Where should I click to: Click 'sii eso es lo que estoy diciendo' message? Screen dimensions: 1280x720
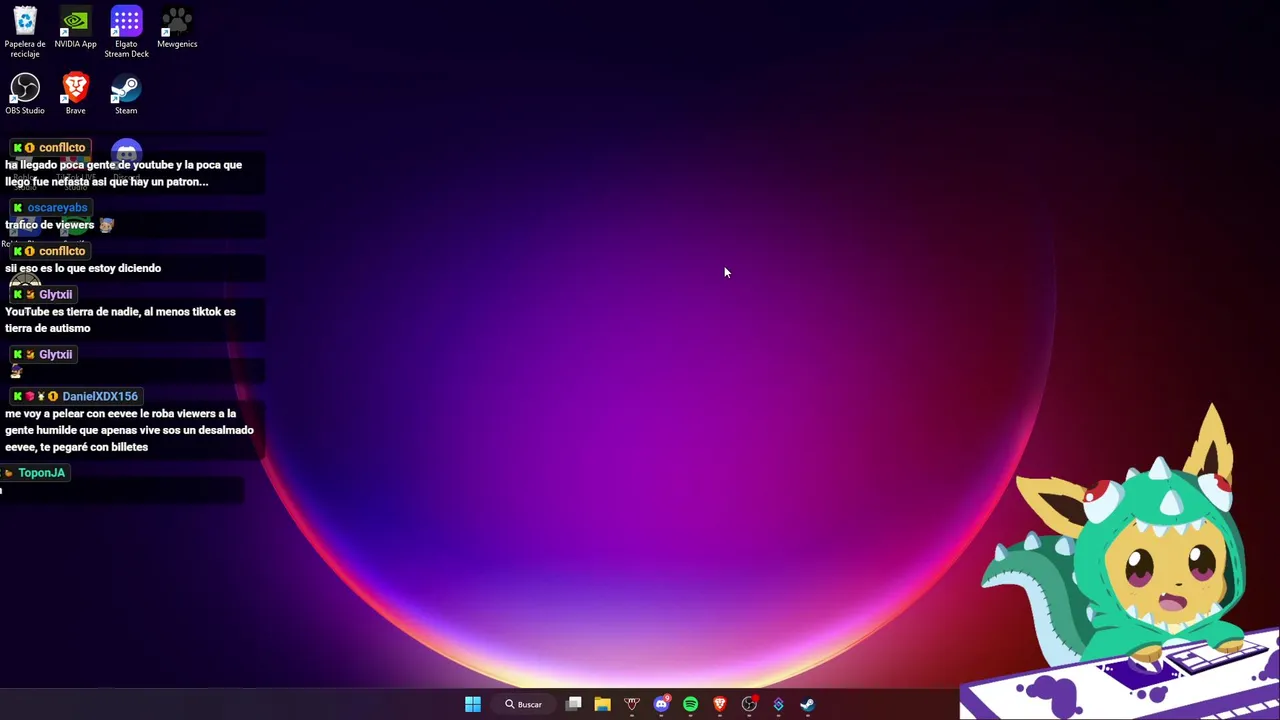(x=83, y=268)
